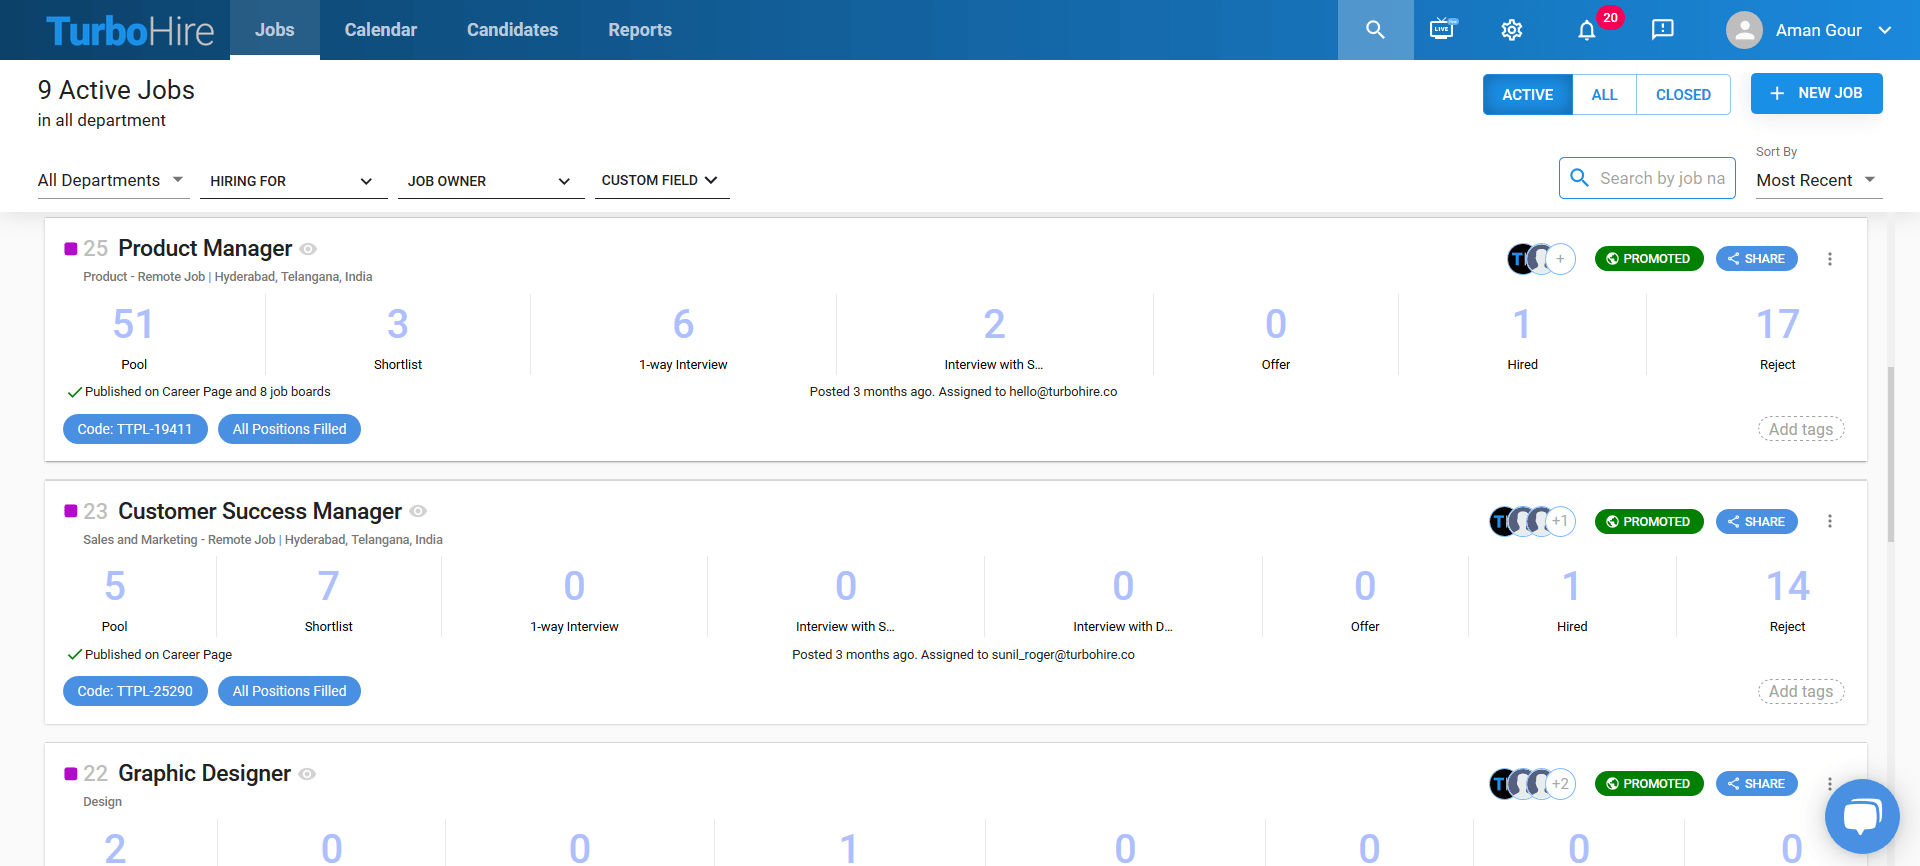
Task: Click the page vertical scrollbar
Action: pos(1891,454)
